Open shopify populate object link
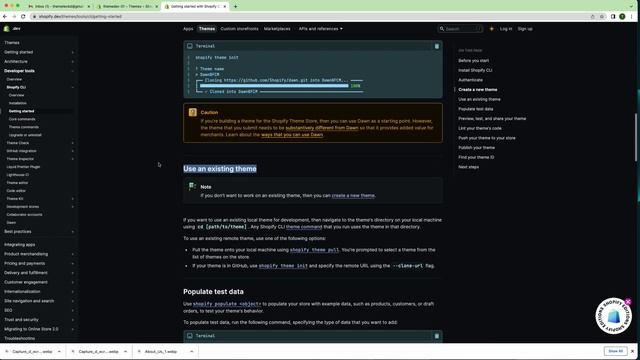The width and height of the screenshot is (640, 360). [227, 304]
